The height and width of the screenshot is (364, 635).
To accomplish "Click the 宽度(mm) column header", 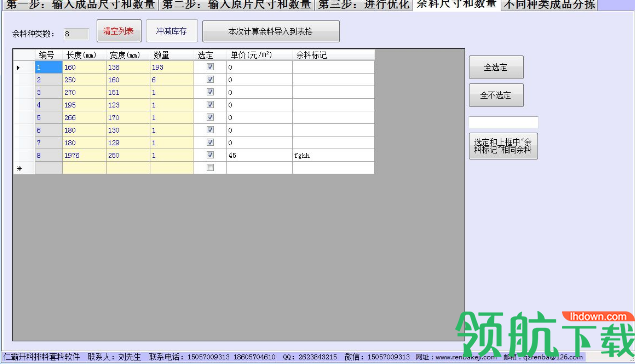I will tap(128, 55).
